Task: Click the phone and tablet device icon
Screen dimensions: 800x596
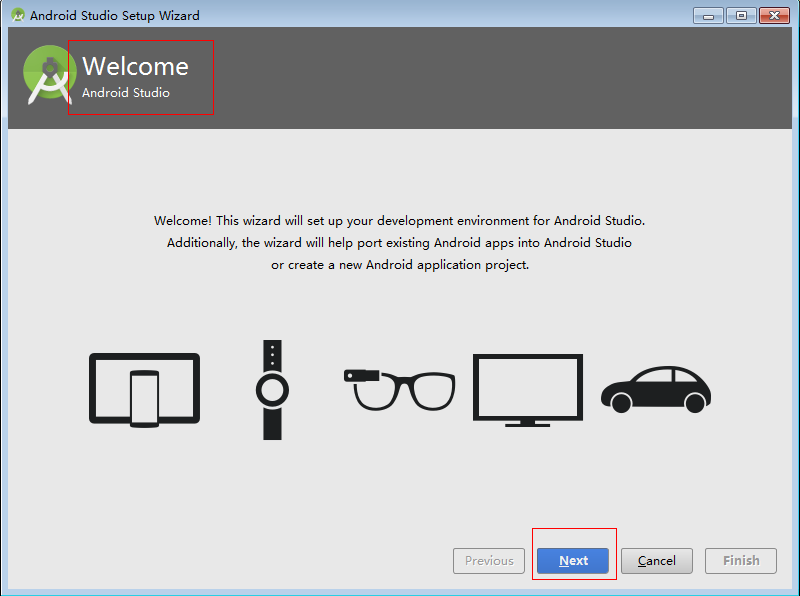Action: click(x=144, y=390)
